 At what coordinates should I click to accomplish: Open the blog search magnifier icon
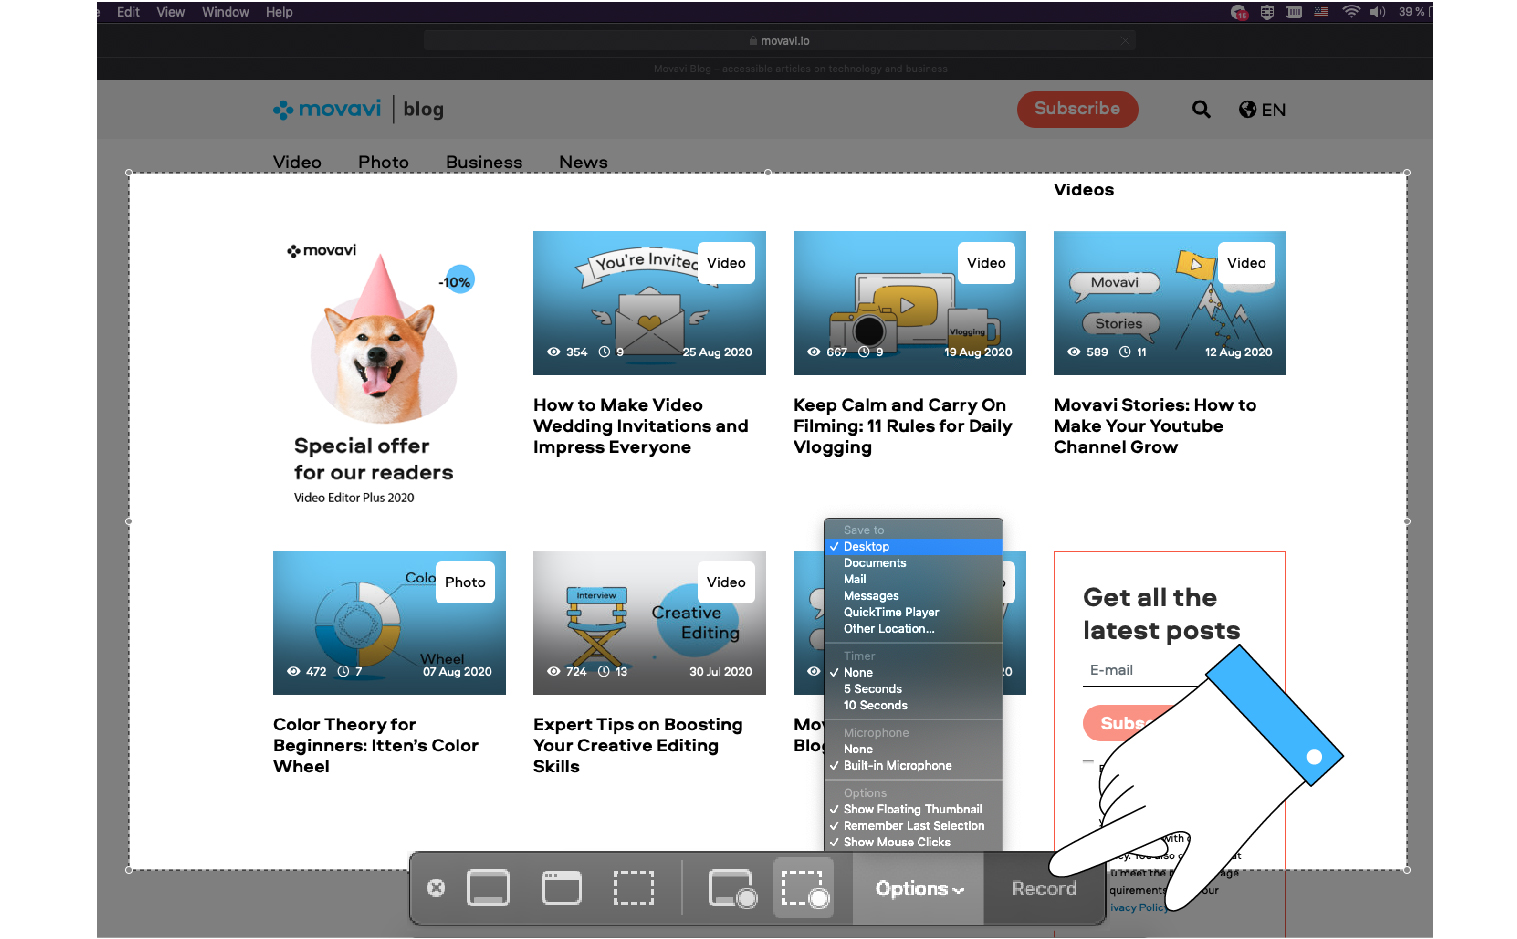tap(1201, 109)
